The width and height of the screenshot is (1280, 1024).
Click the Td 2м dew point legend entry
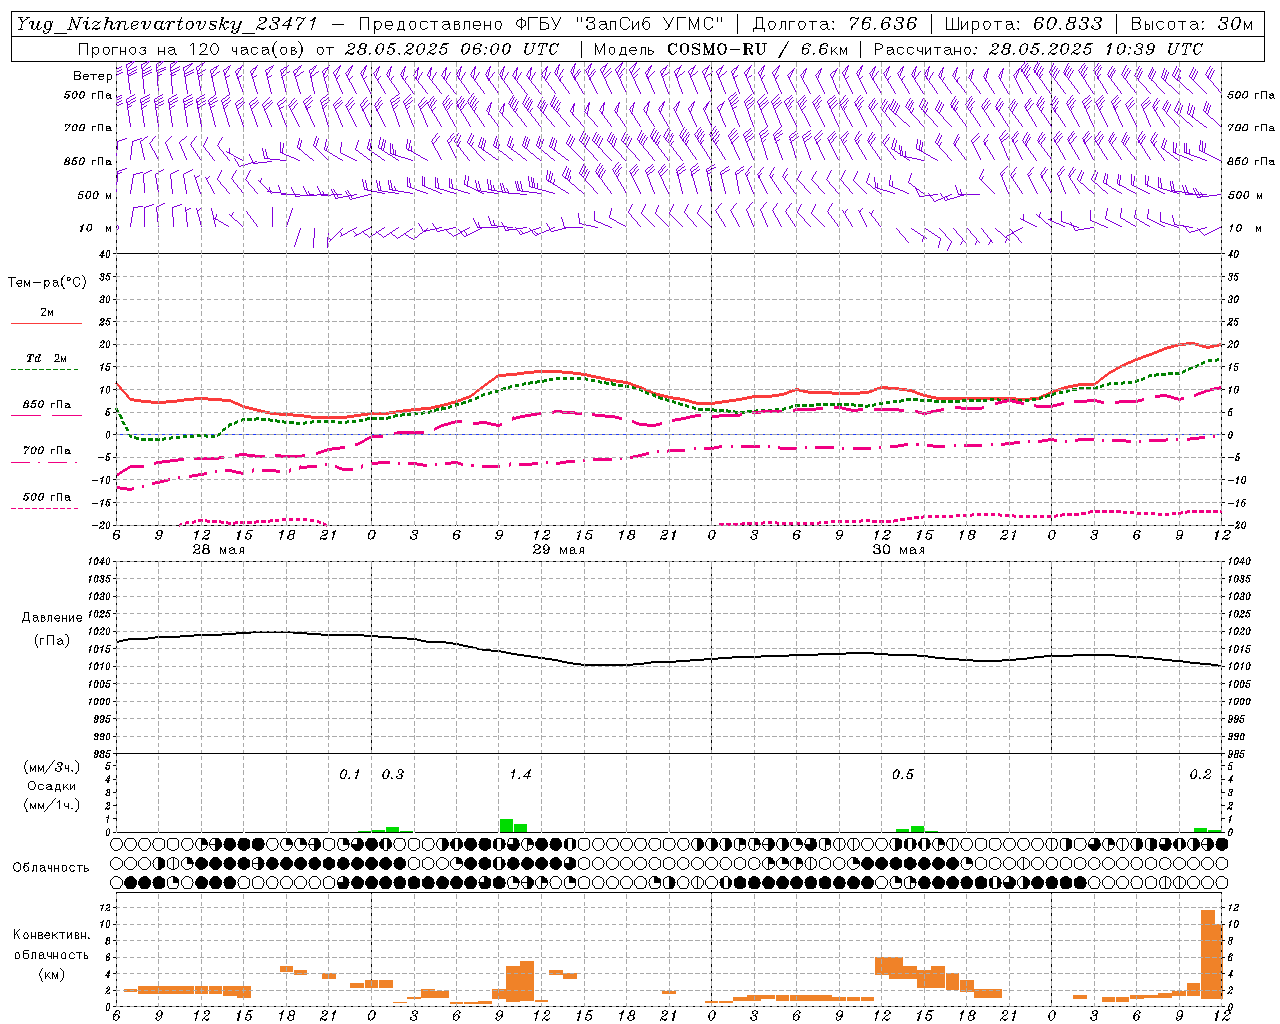pyautogui.click(x=47, y=358)
